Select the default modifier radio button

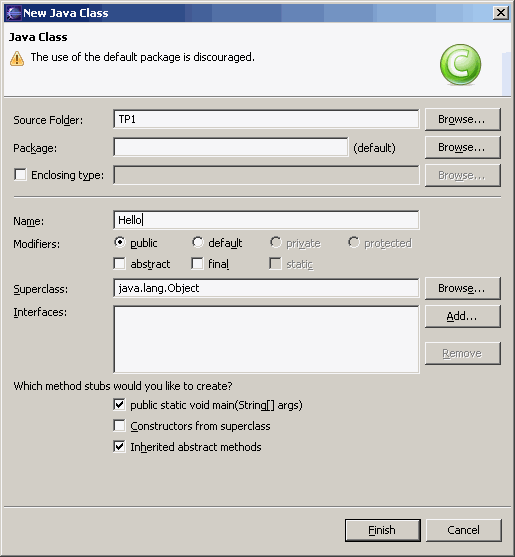[198, 242]
